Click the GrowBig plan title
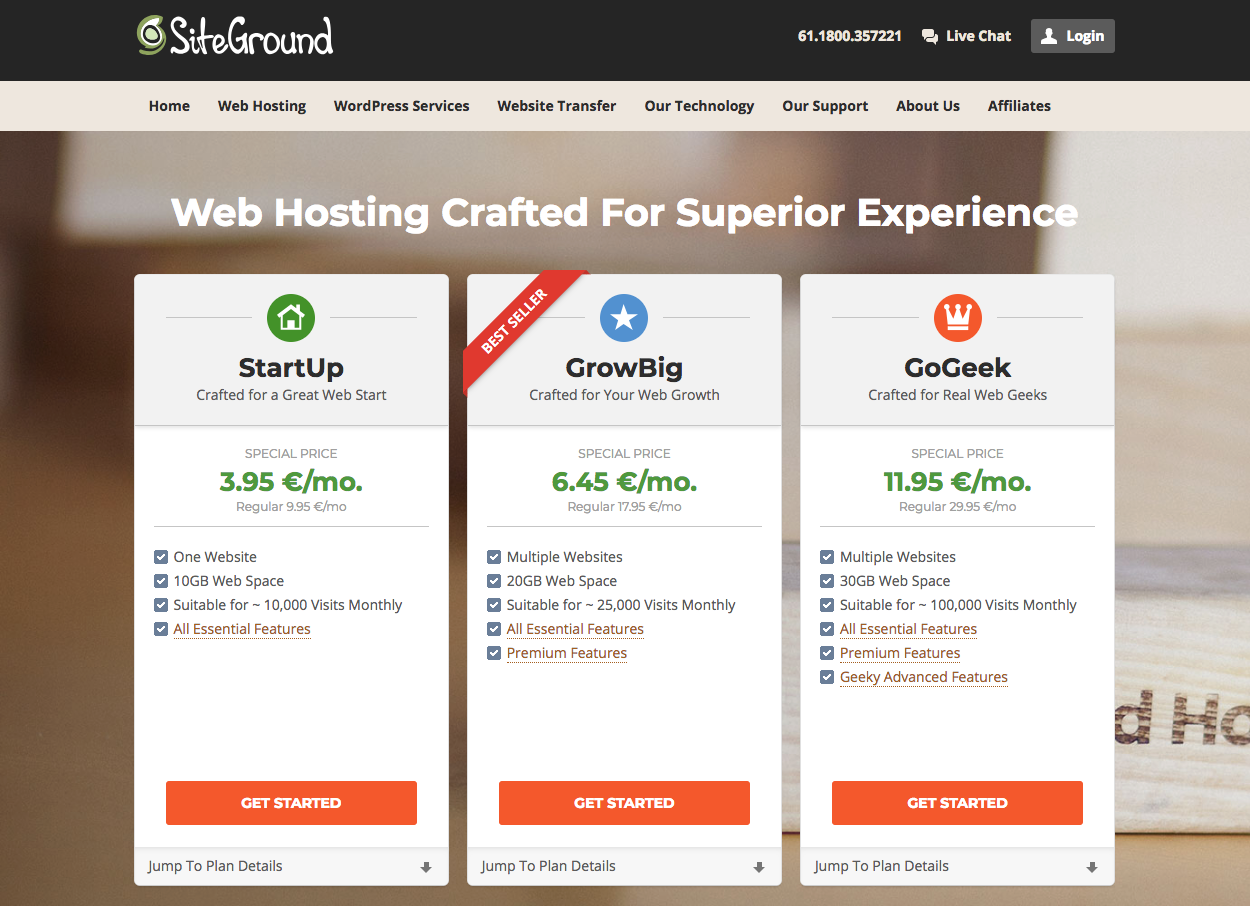Screen dimensions: 1250x906 tap(624, 368)
